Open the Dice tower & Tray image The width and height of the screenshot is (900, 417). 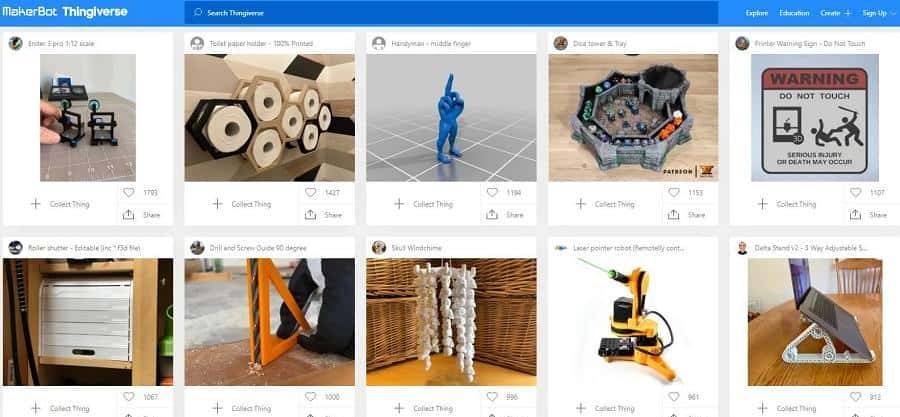(x=633, y=118)
